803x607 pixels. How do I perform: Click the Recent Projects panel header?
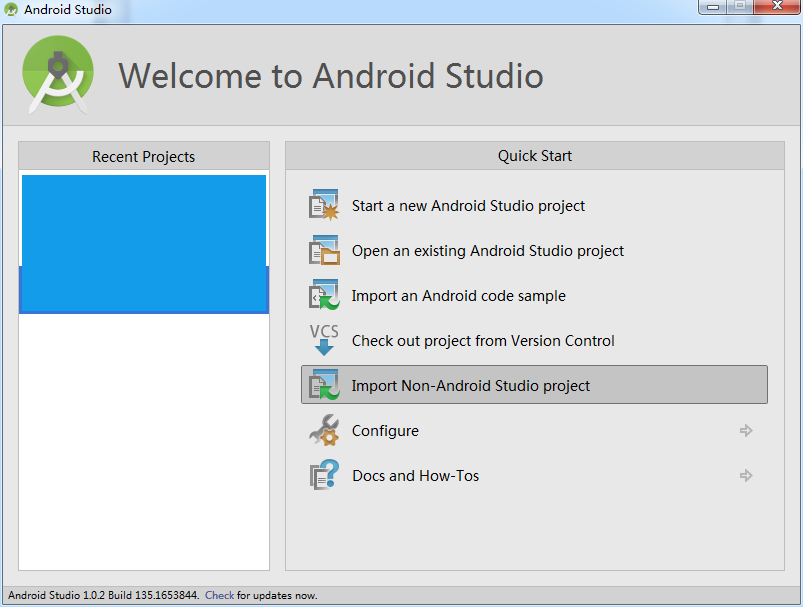tap(143, 156)
